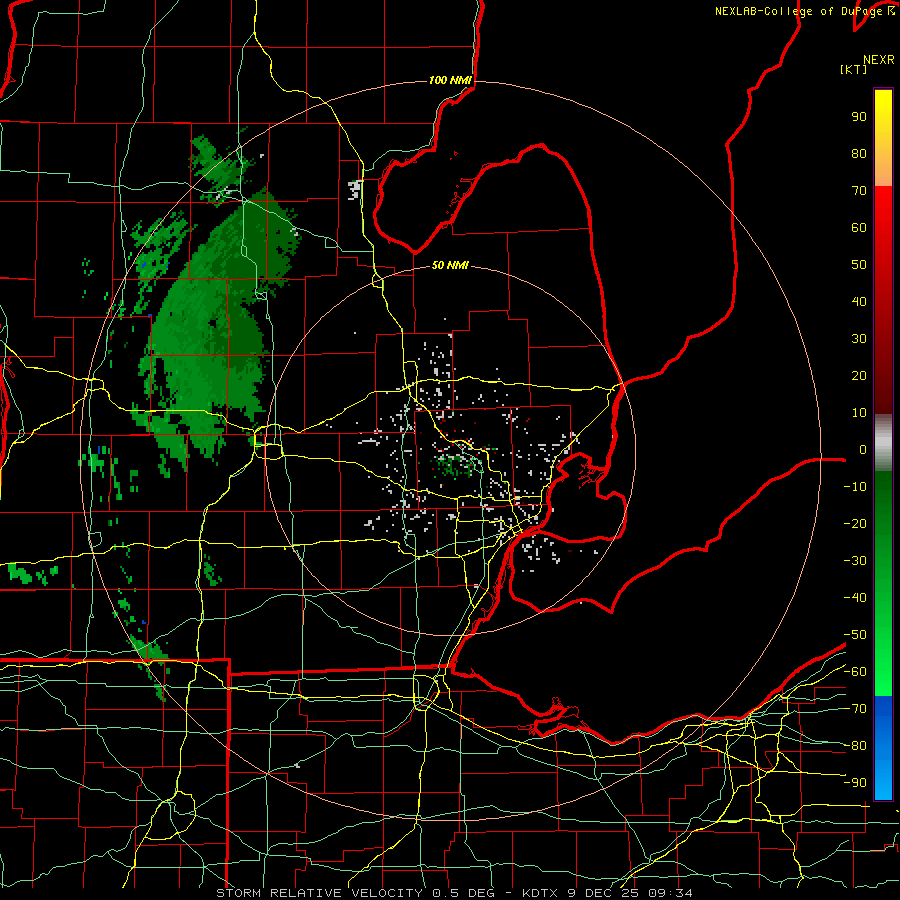Click the NEXR label above the legend

coord(879,60)
